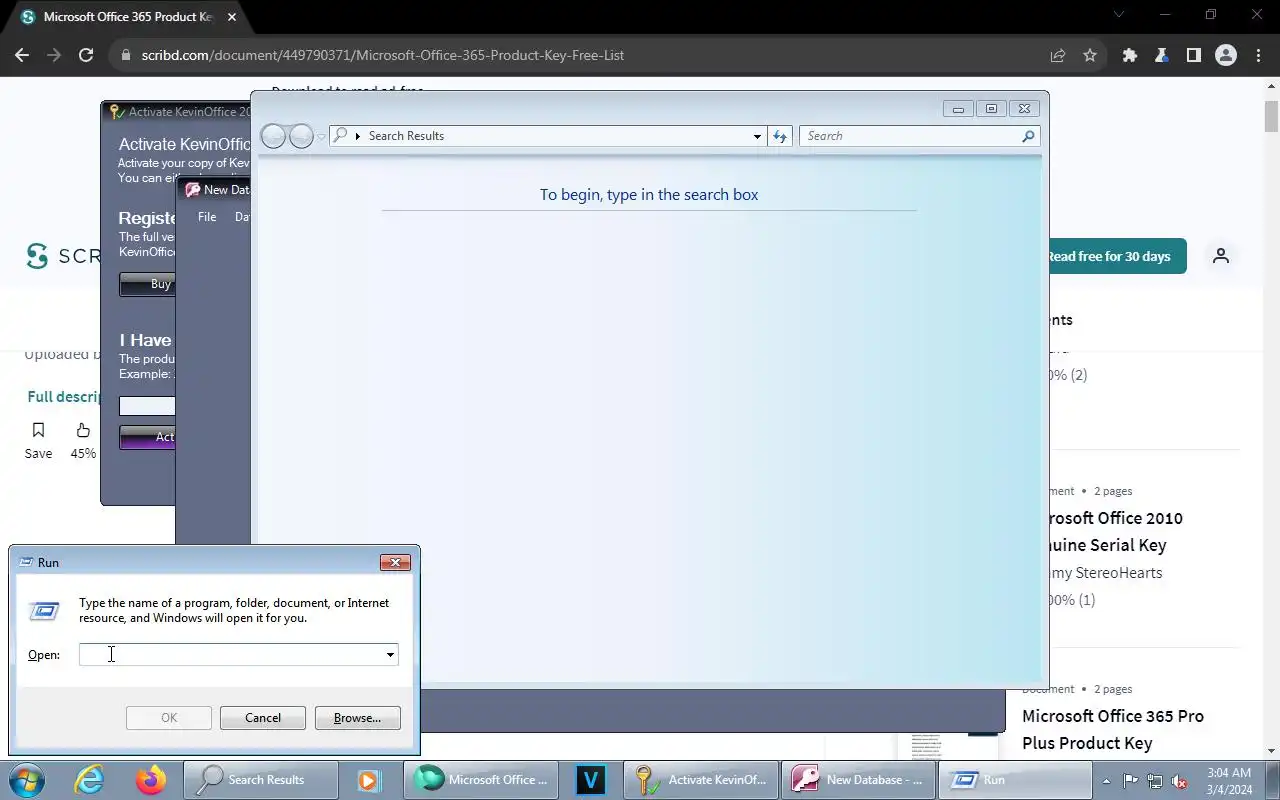
Task: Click Cancel in the Run dialog
Action: point(263,718)
